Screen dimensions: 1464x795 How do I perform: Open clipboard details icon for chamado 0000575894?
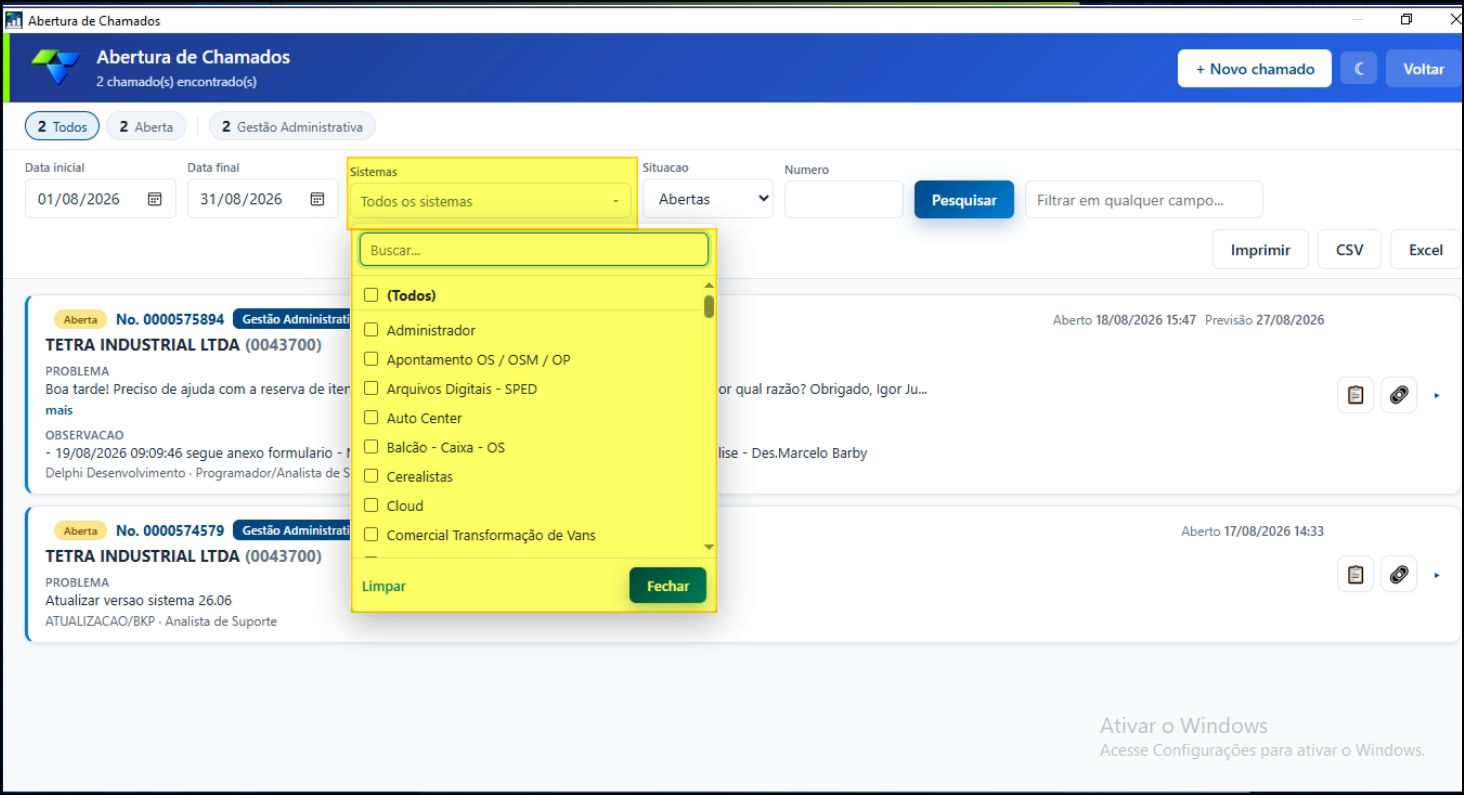point(1355,395)
